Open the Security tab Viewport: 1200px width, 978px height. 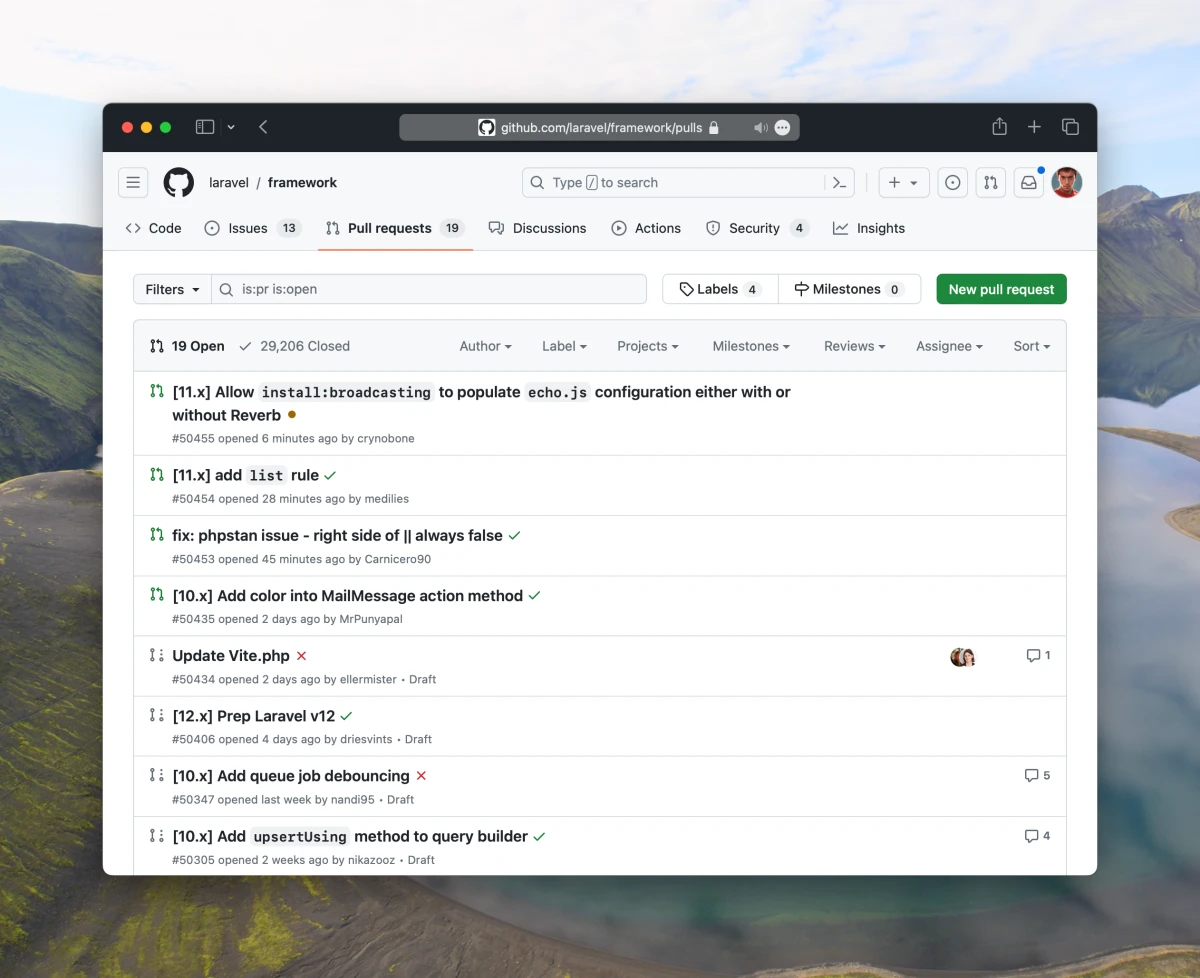click(757, 228)
